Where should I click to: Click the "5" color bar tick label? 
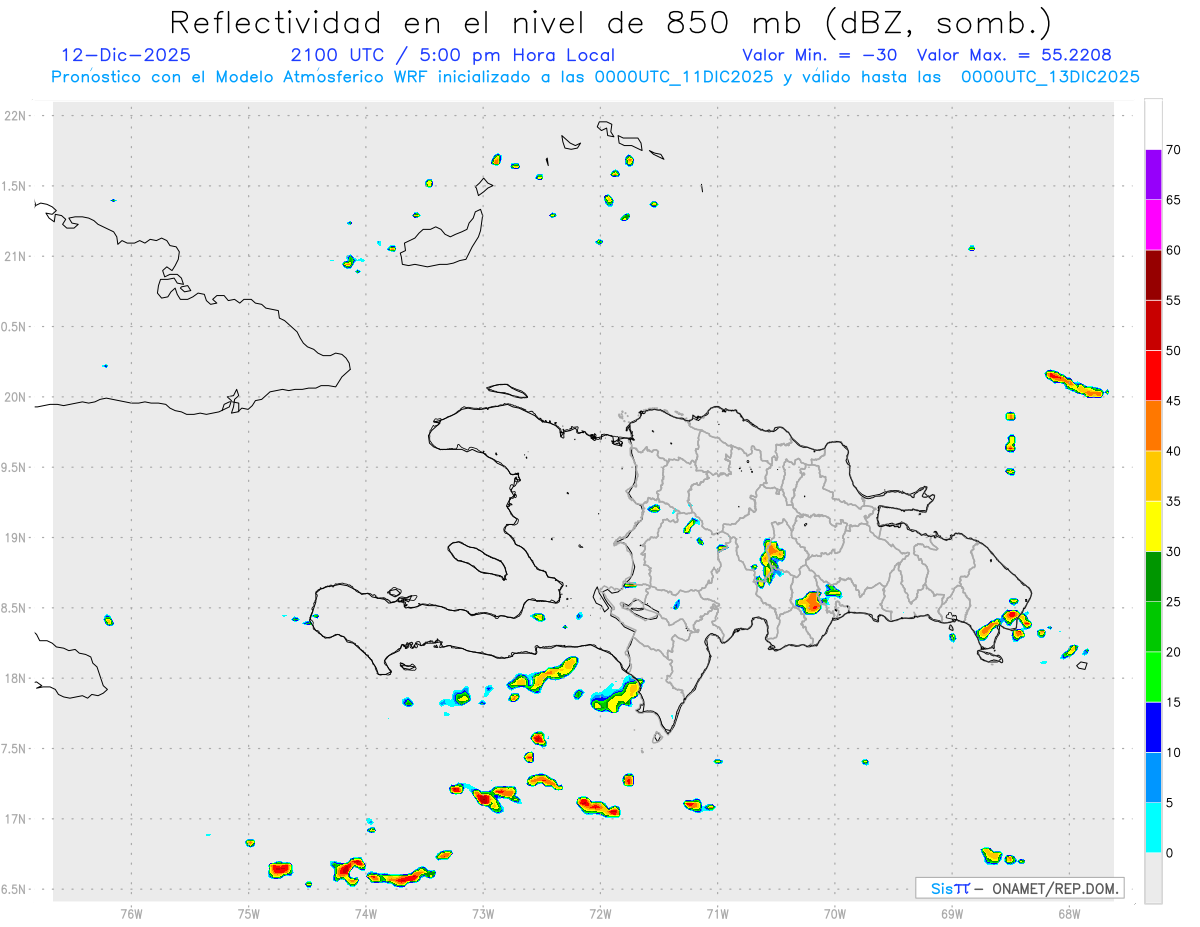pos(1170,802)
